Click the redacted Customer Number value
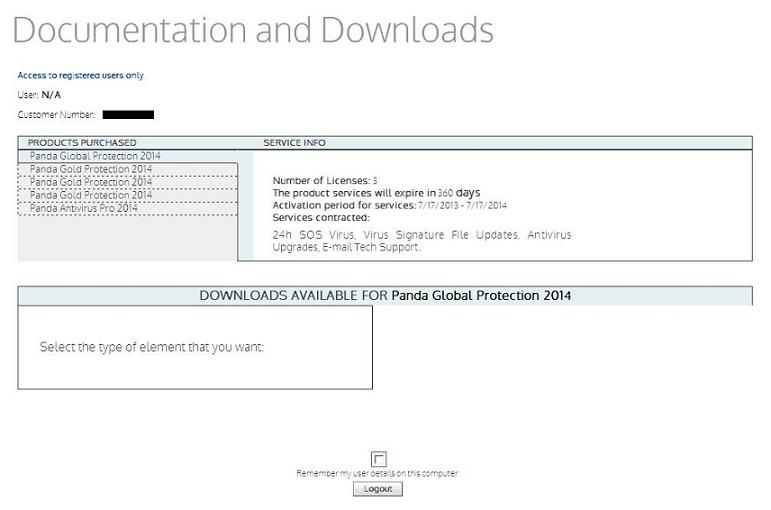 (x=128, y=115)
